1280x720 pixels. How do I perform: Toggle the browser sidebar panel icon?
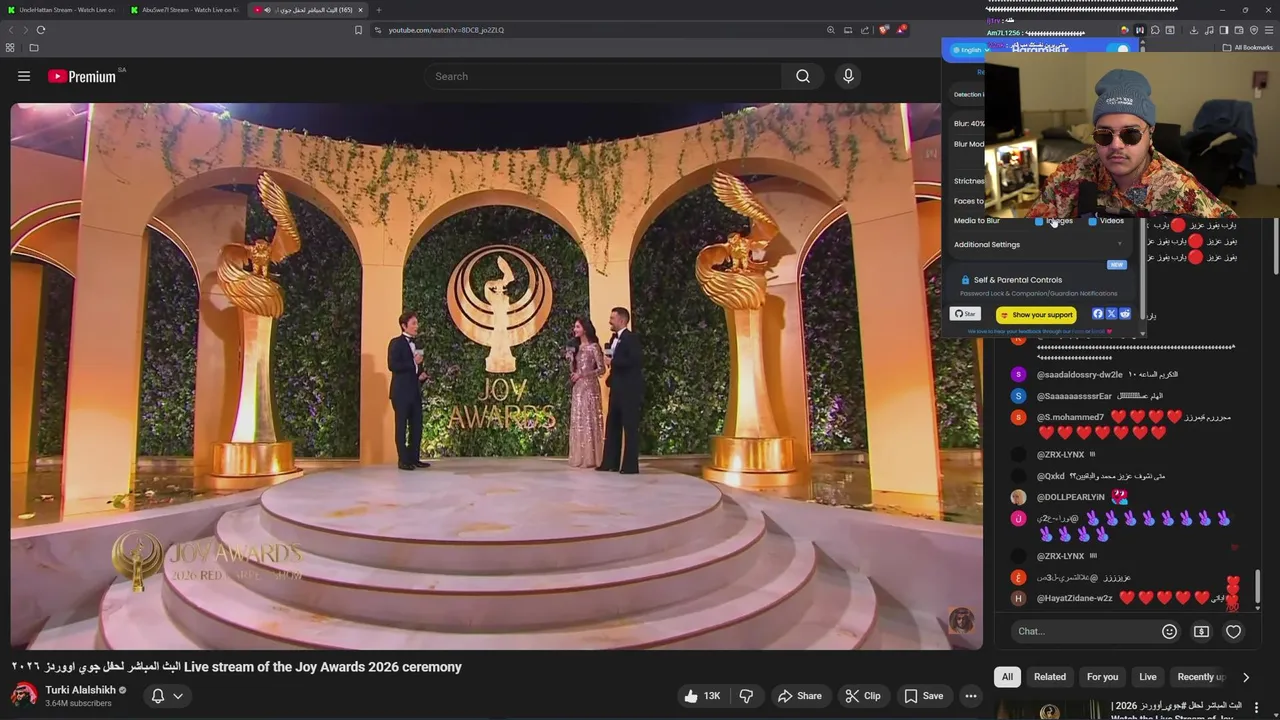(1224, 30)
